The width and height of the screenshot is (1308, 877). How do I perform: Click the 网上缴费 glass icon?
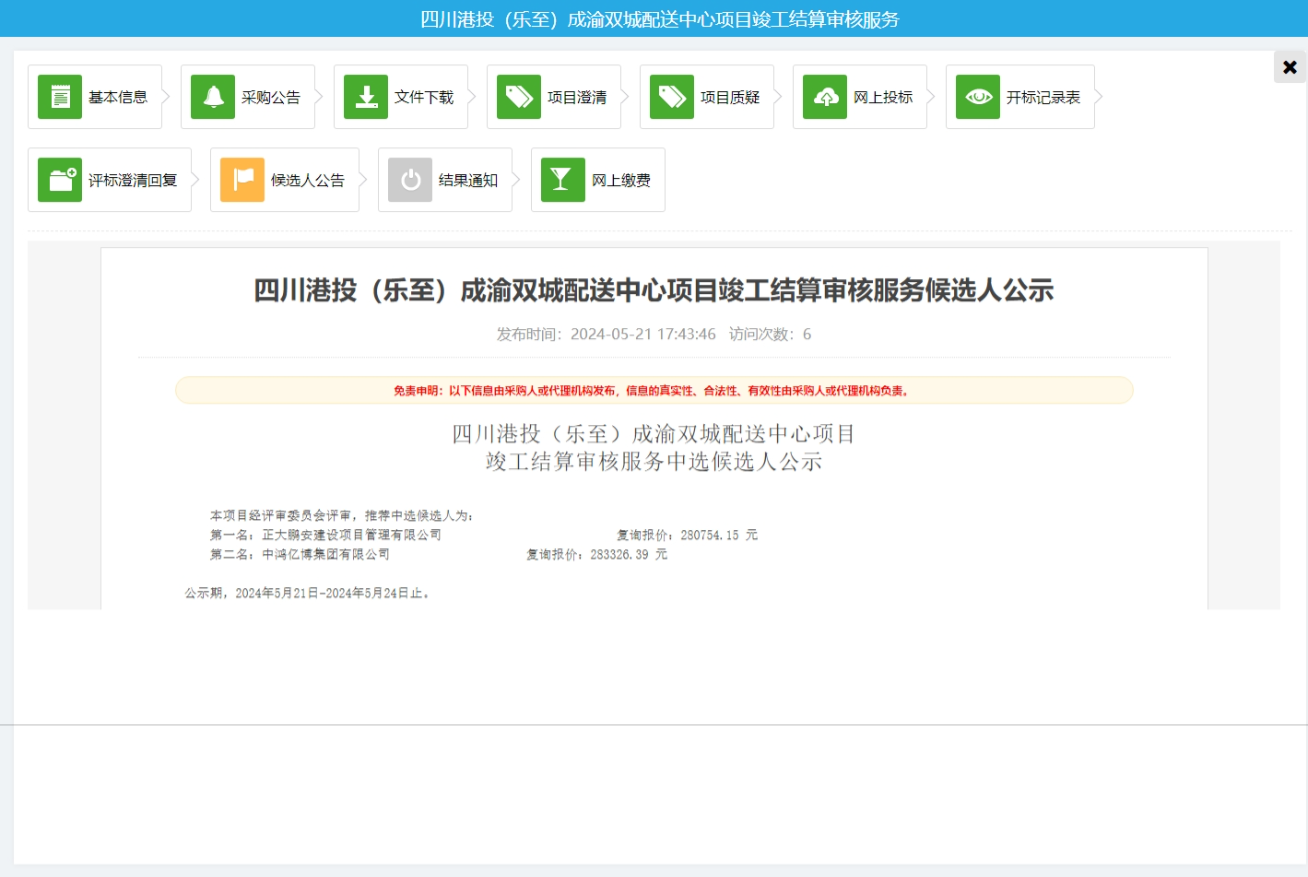point(563,180)
